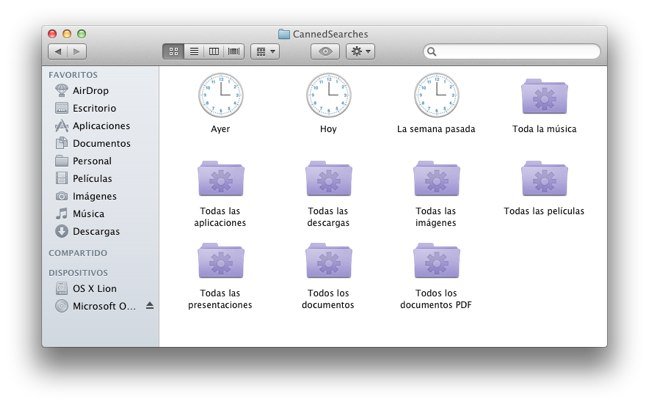Screen dimensions: 649x405
Task: Open Todas las aplicaciones smart folder
Action: [x=220, y=179]
